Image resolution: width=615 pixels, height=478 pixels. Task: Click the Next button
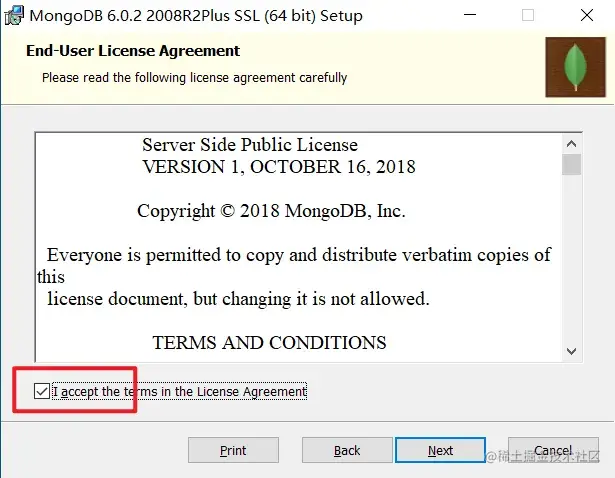[x=440, y=450]
